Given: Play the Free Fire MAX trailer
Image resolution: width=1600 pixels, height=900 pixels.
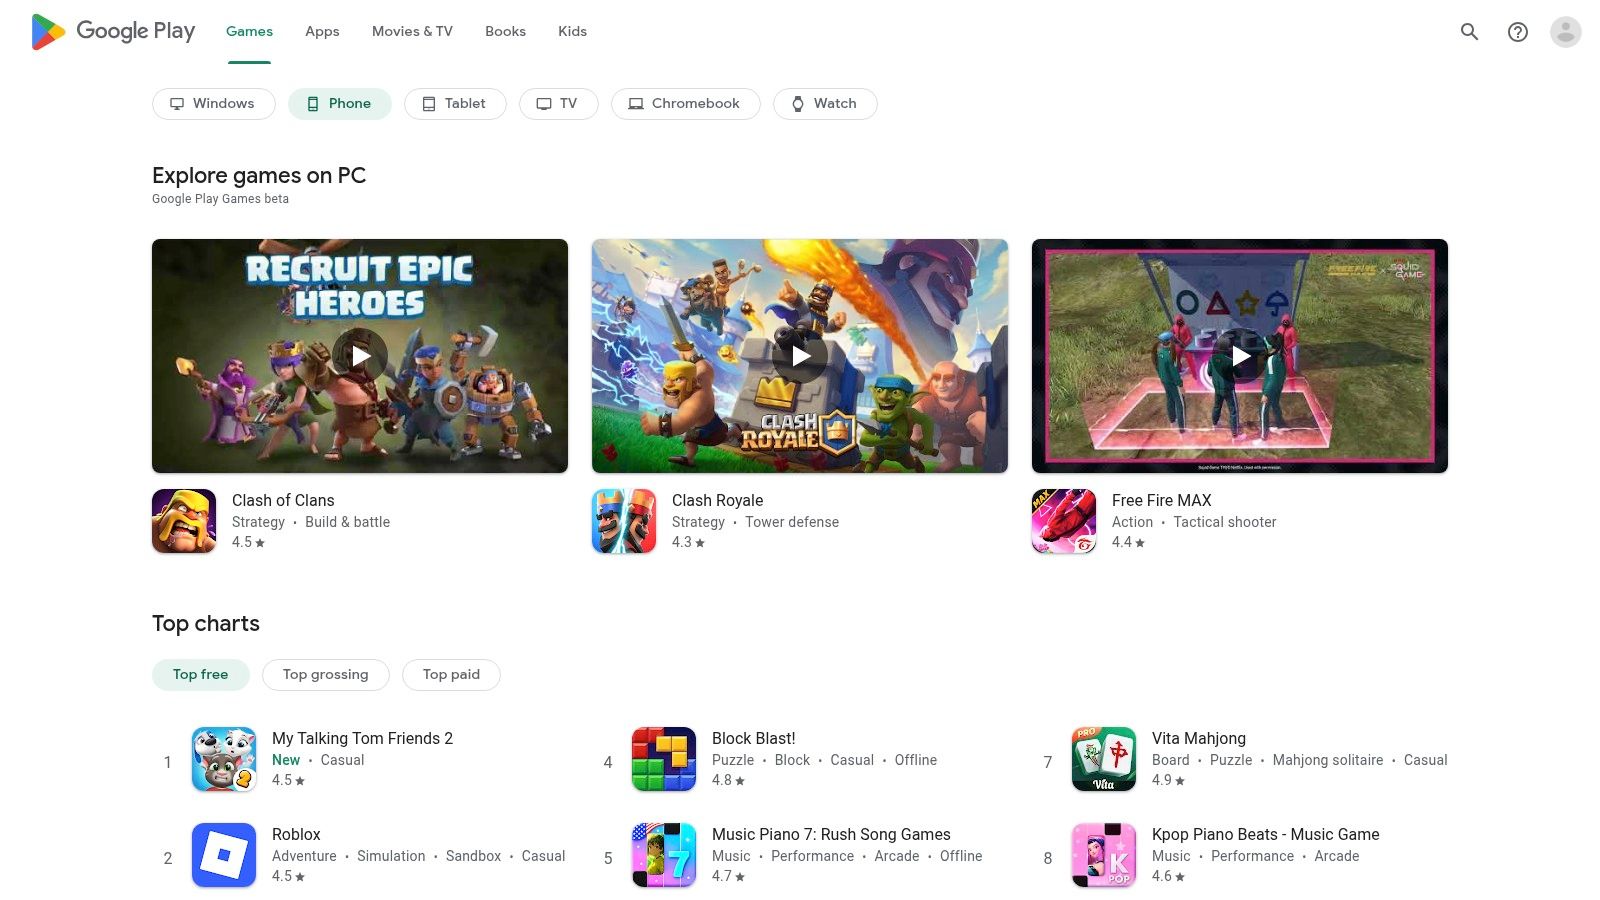Looking at the screenshot, I should click(1240, 356).
